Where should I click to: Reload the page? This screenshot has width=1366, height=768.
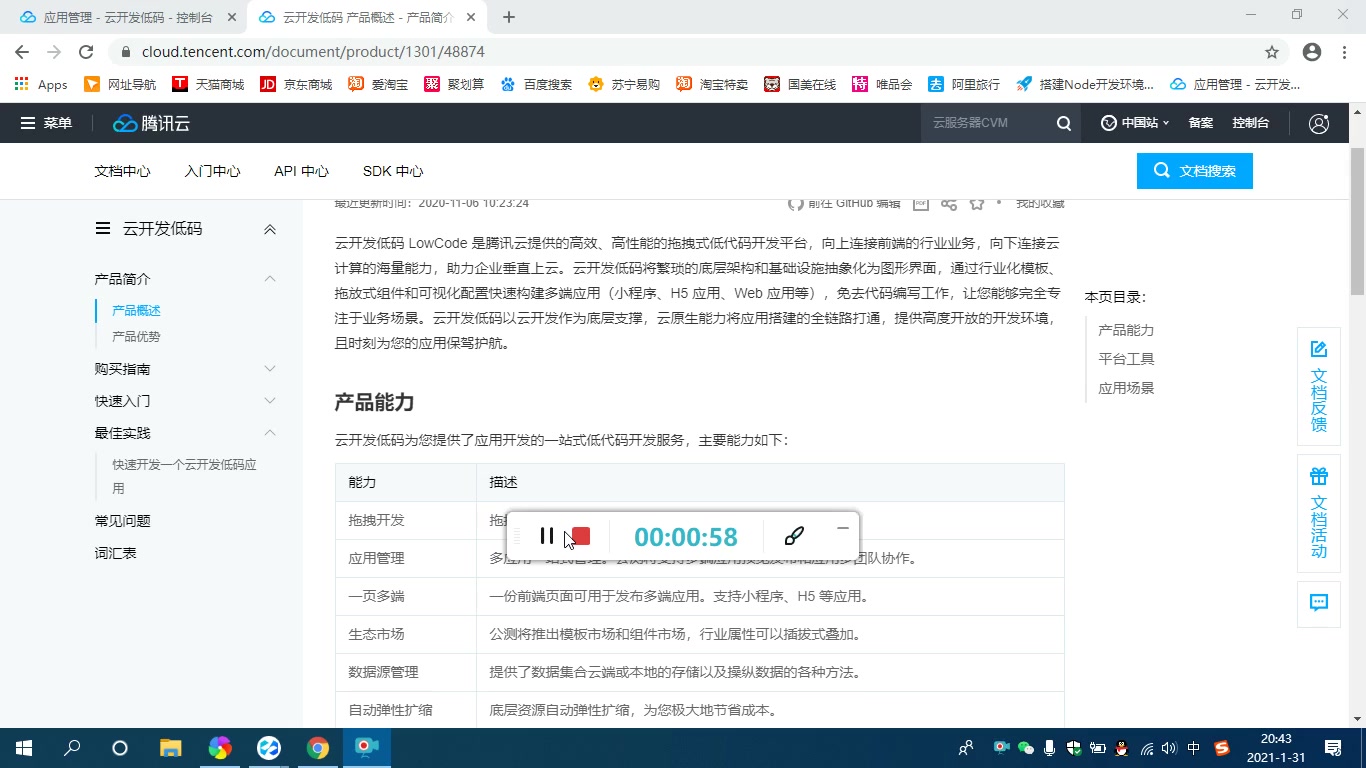[x=86, y=52]
